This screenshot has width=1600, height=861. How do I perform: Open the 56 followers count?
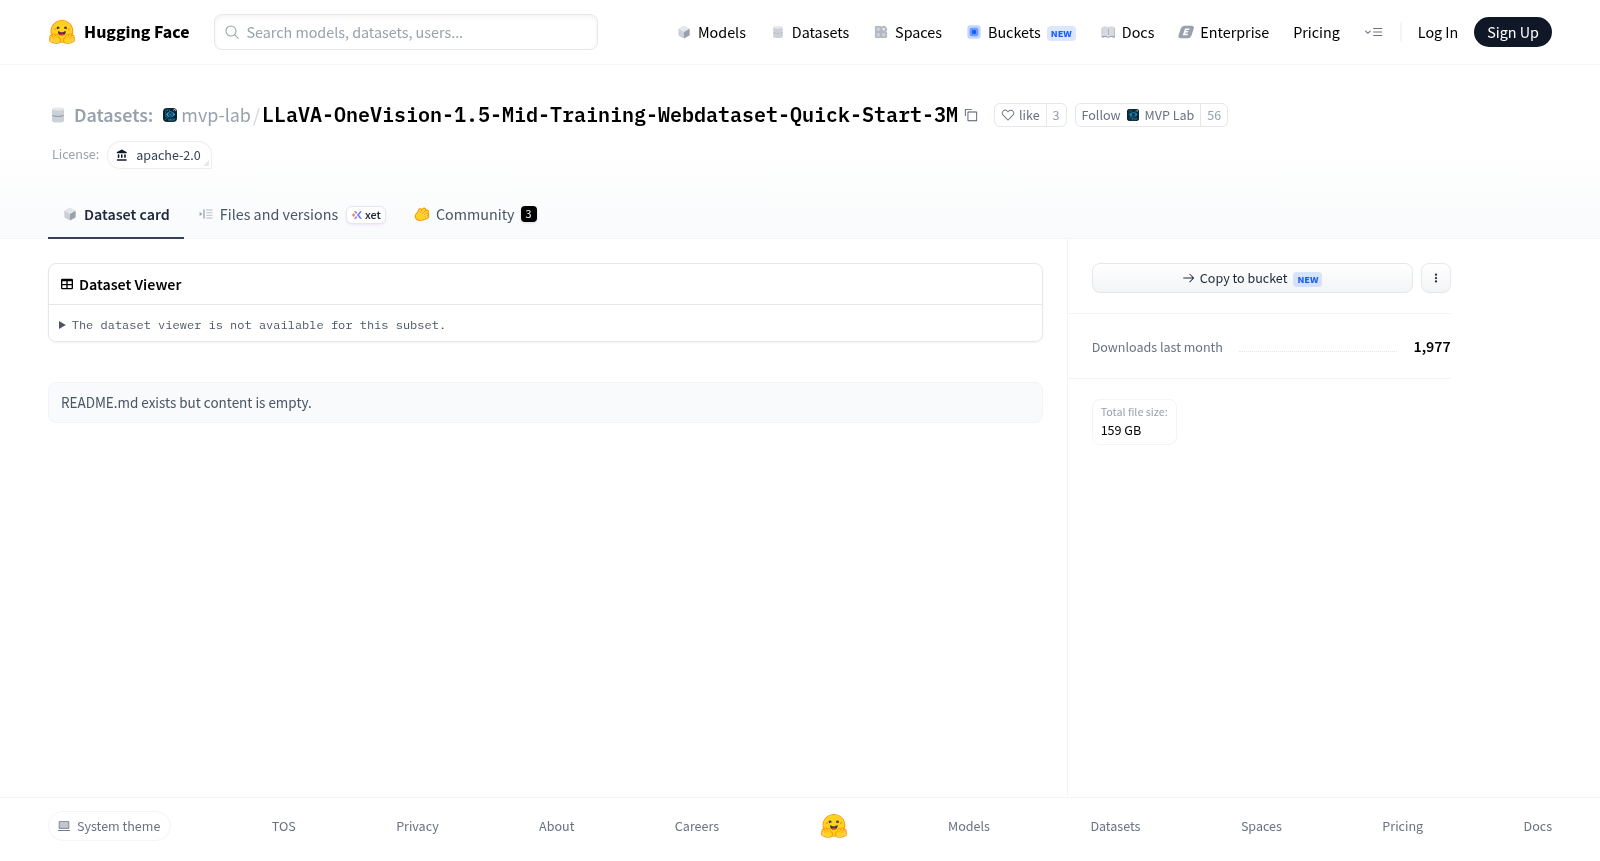(x=1214, y=115)
